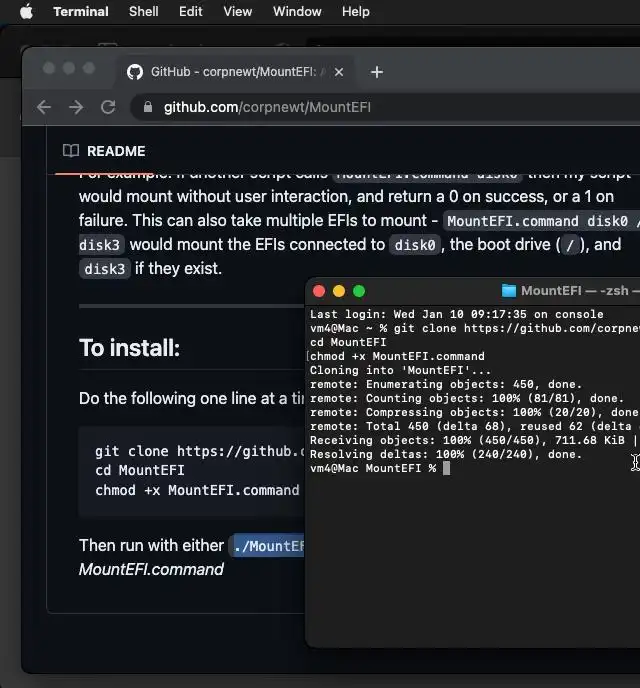Click the folder icon in Terminal title bar

point(508,290)
